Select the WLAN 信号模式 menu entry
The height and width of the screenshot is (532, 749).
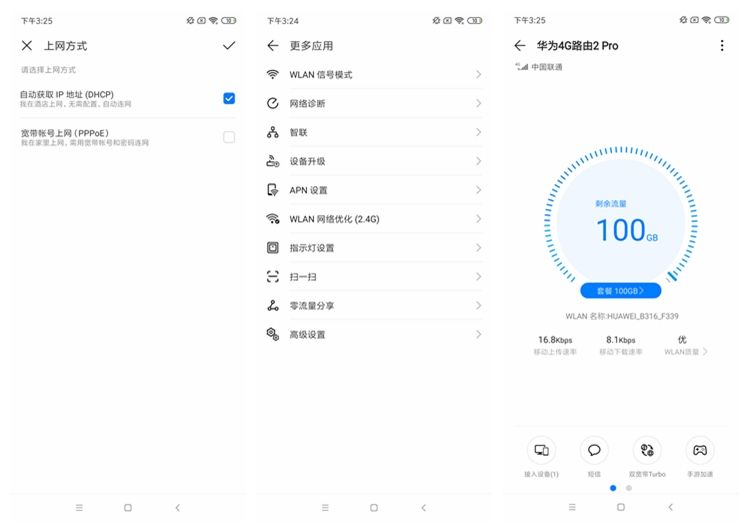tap(374, 74)
